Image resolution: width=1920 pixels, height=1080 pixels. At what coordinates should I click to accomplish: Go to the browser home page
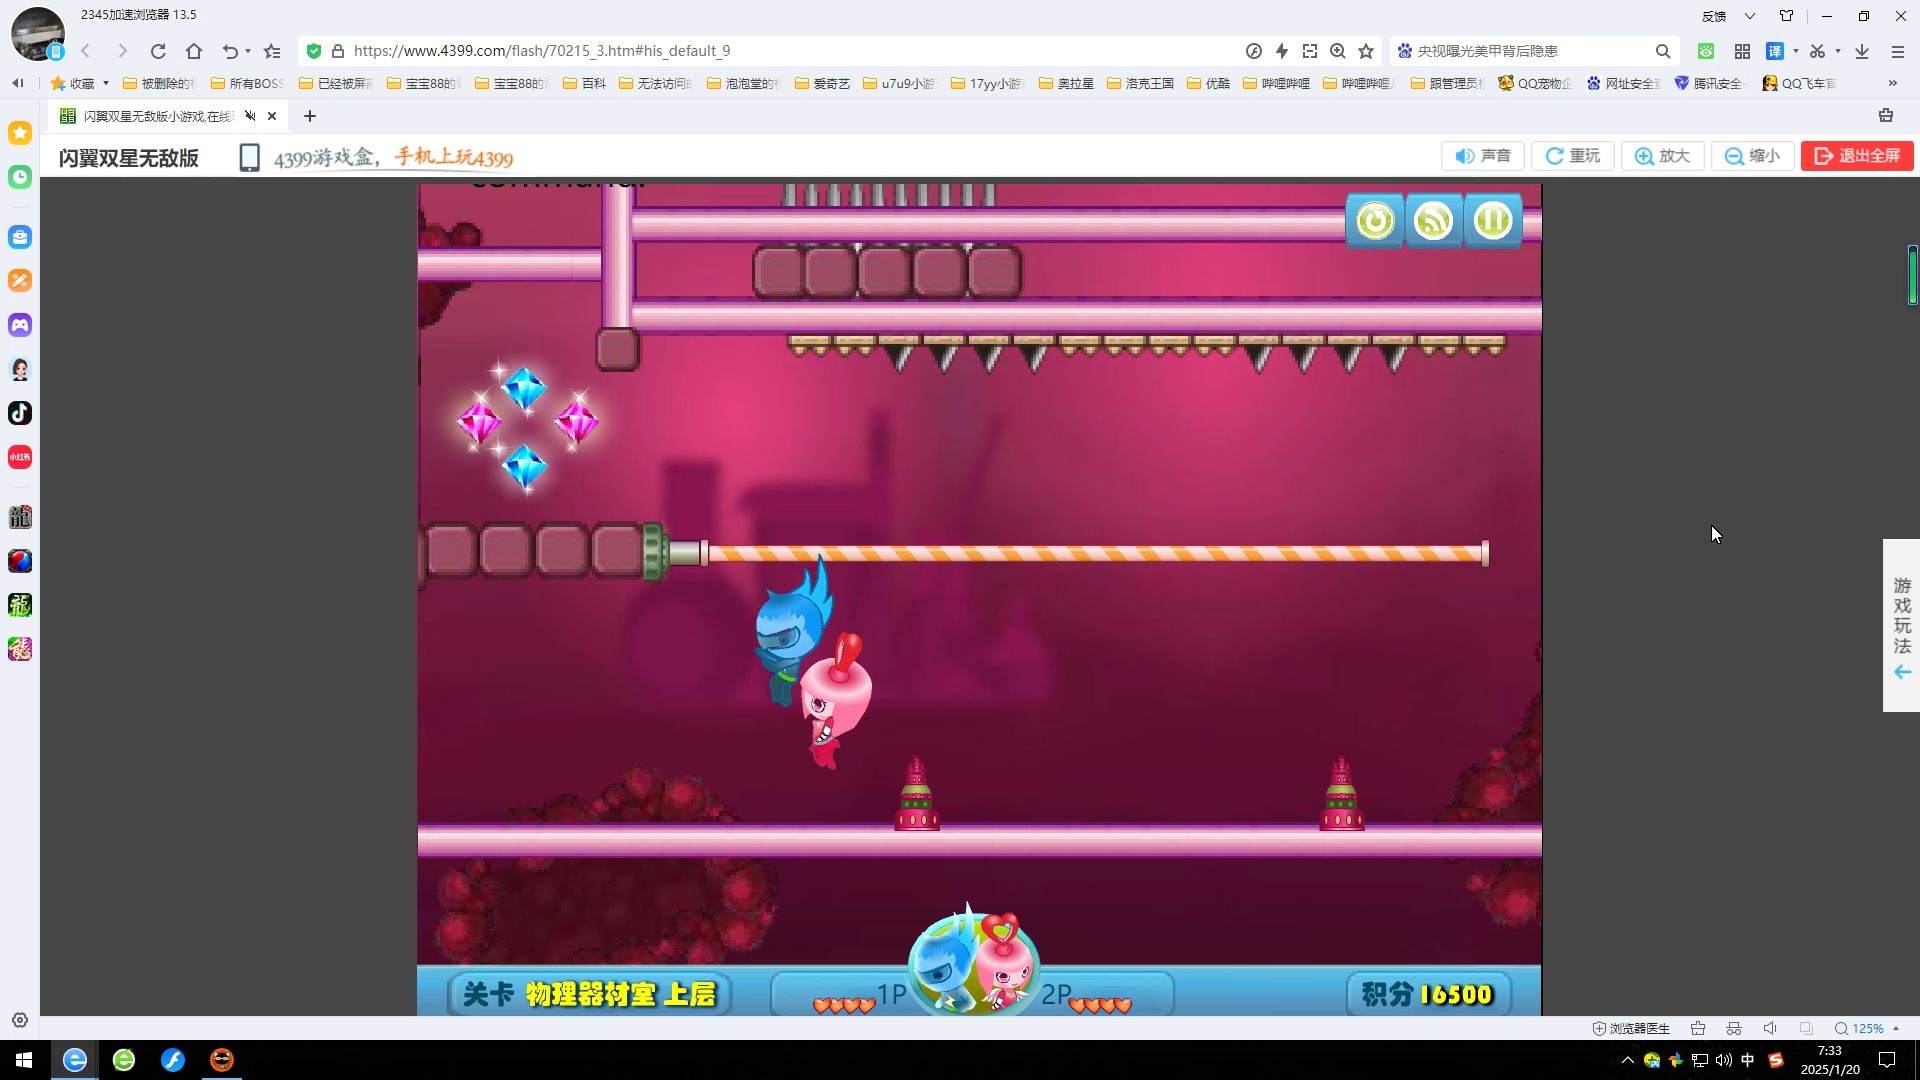(x=194, y=51)
